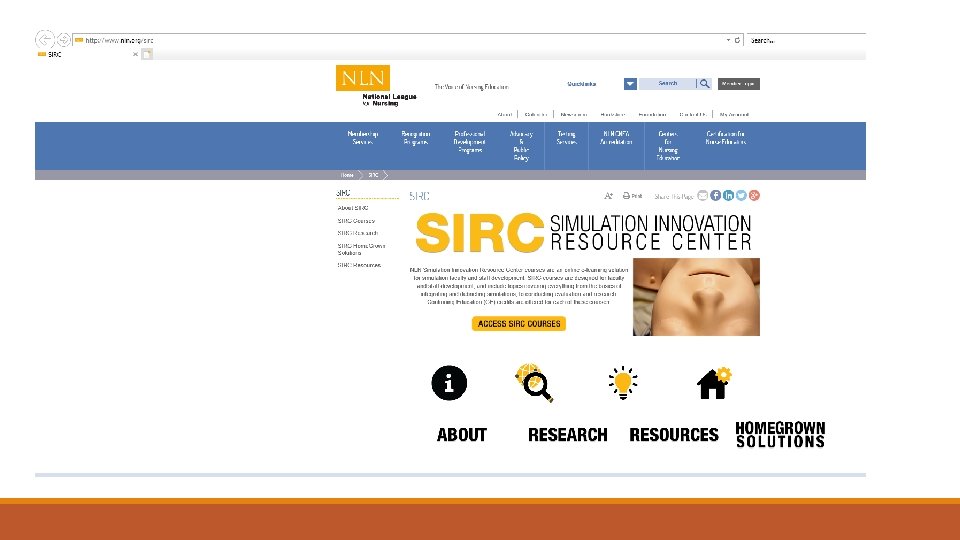The width and height of the screenshot is (960, 540).
Task: Click the RESEARCH label
Action: point(568,435)
